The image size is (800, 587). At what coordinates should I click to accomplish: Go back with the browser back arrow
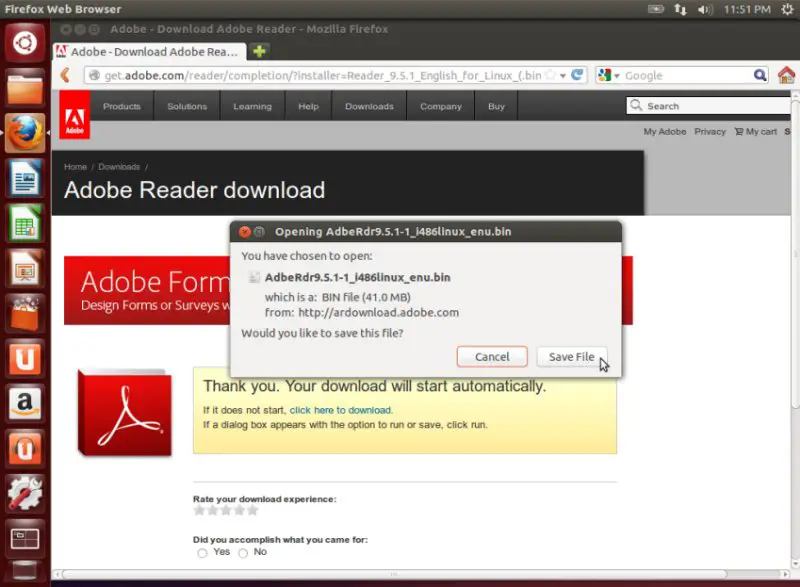click(x=65, y=75)
